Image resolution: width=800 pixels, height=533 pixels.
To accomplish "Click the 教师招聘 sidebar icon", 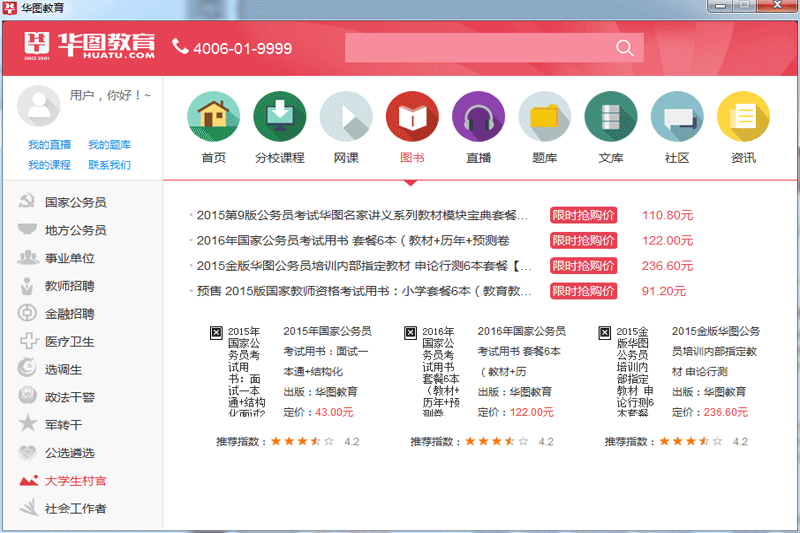I will click(x=27, y=286).
